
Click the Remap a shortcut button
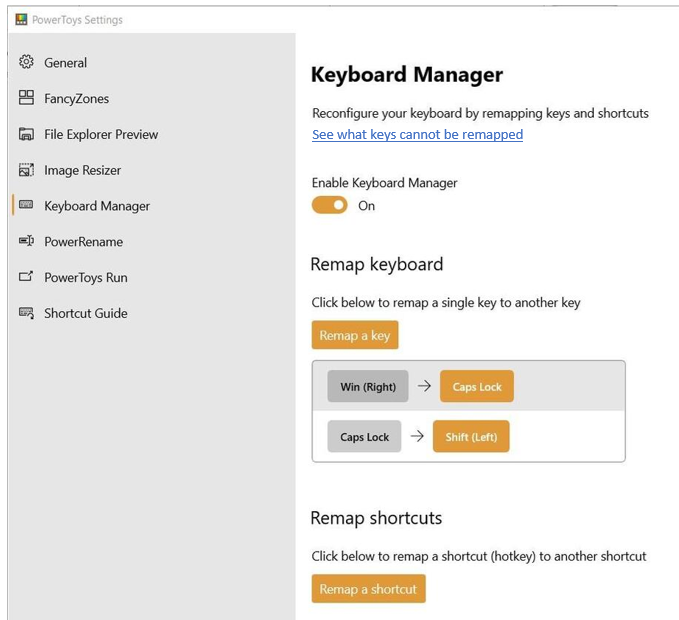pos(369,589)
